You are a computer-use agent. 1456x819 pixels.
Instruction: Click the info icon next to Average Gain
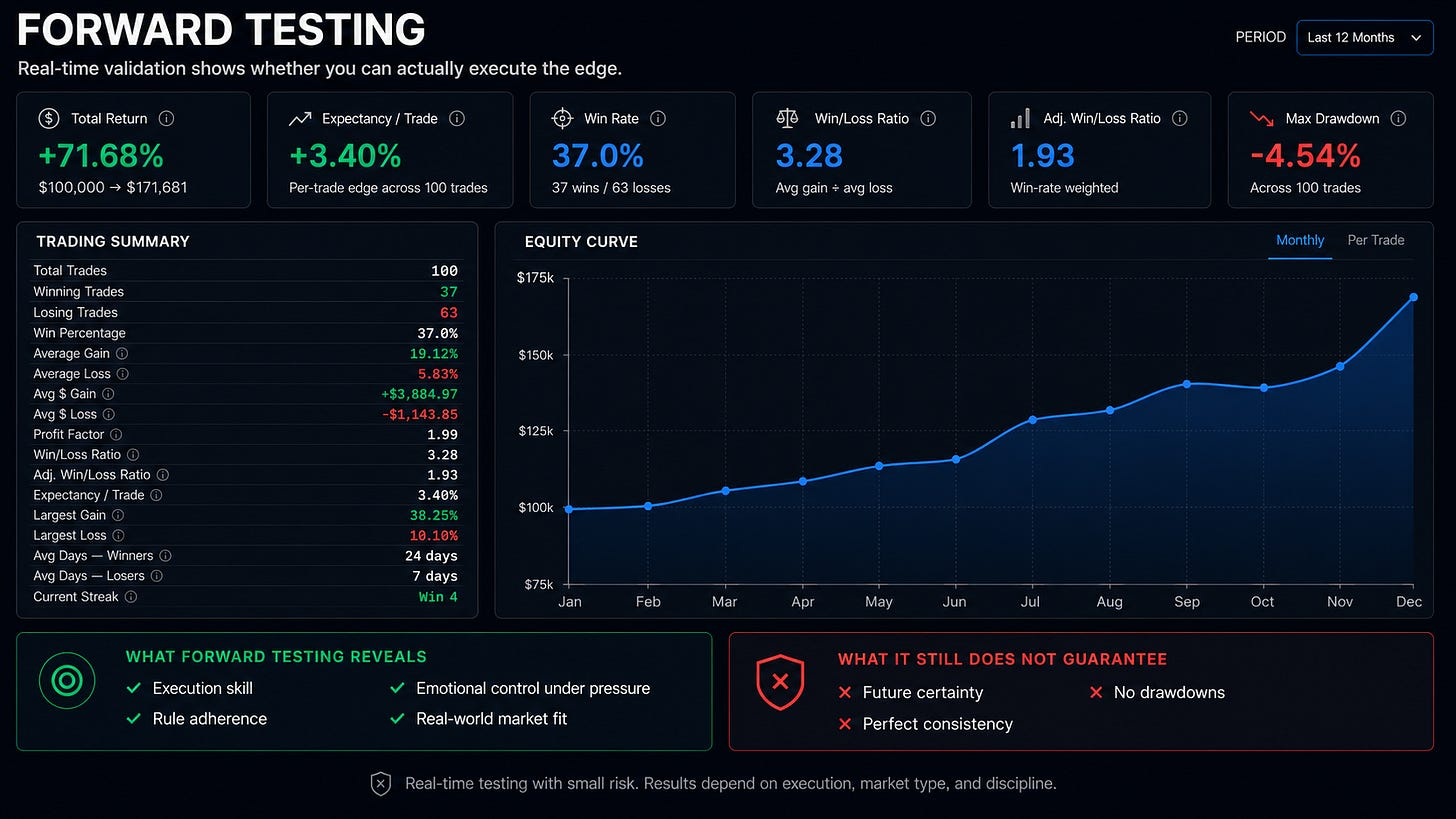pos(122,353)
